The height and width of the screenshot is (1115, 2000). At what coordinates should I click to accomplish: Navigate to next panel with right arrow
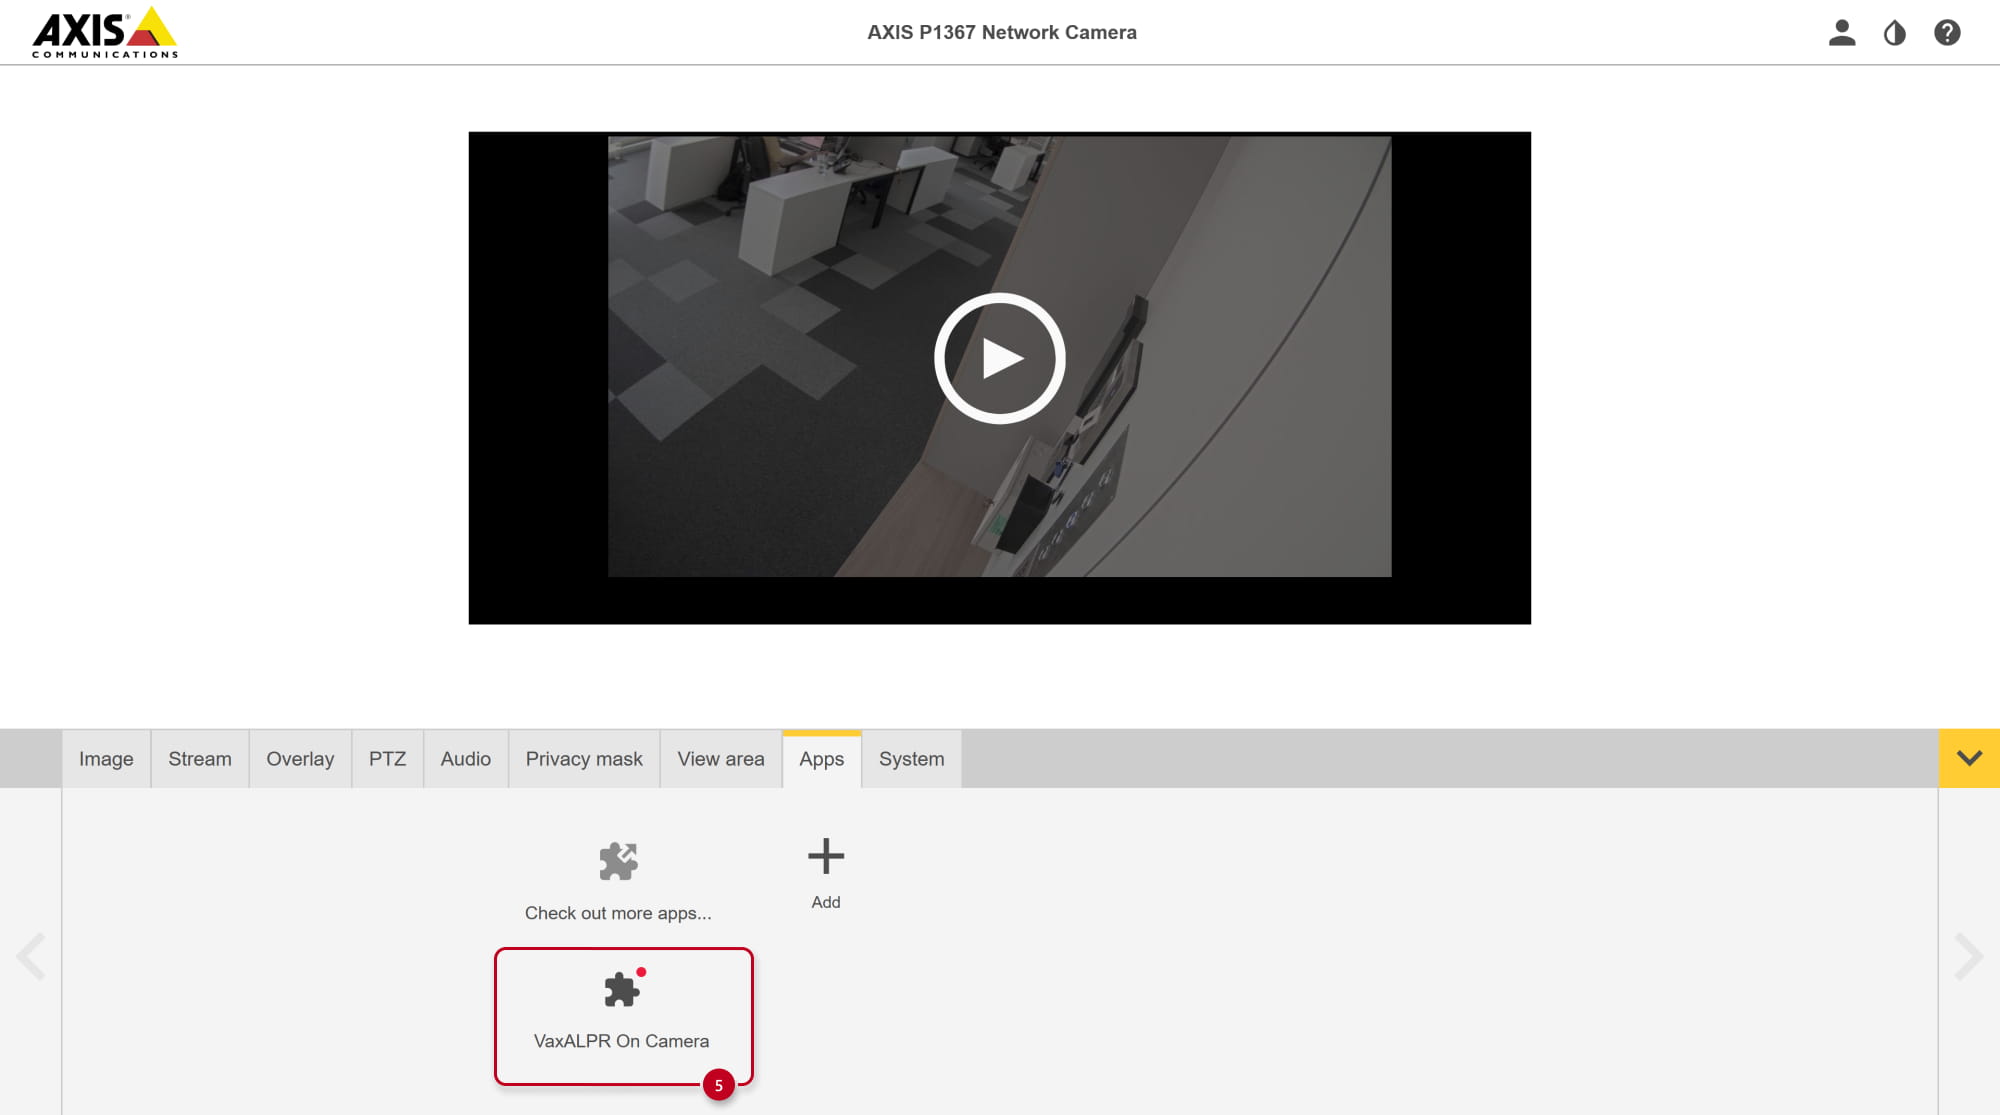click(x=1968, y=957)
